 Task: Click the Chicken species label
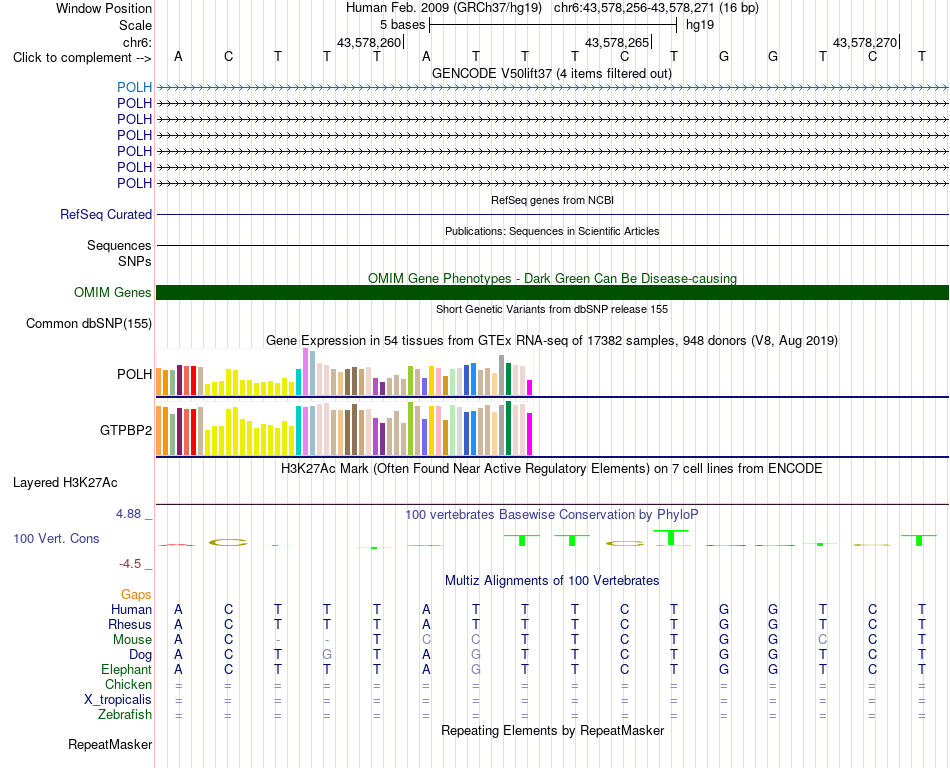pyautogui.click(x=128, y=684)
